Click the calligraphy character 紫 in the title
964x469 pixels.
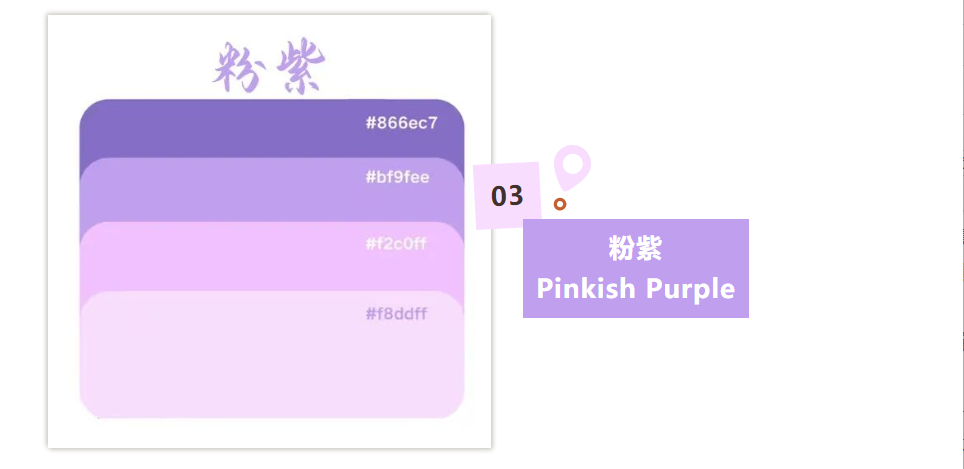(x=299, y=68)
